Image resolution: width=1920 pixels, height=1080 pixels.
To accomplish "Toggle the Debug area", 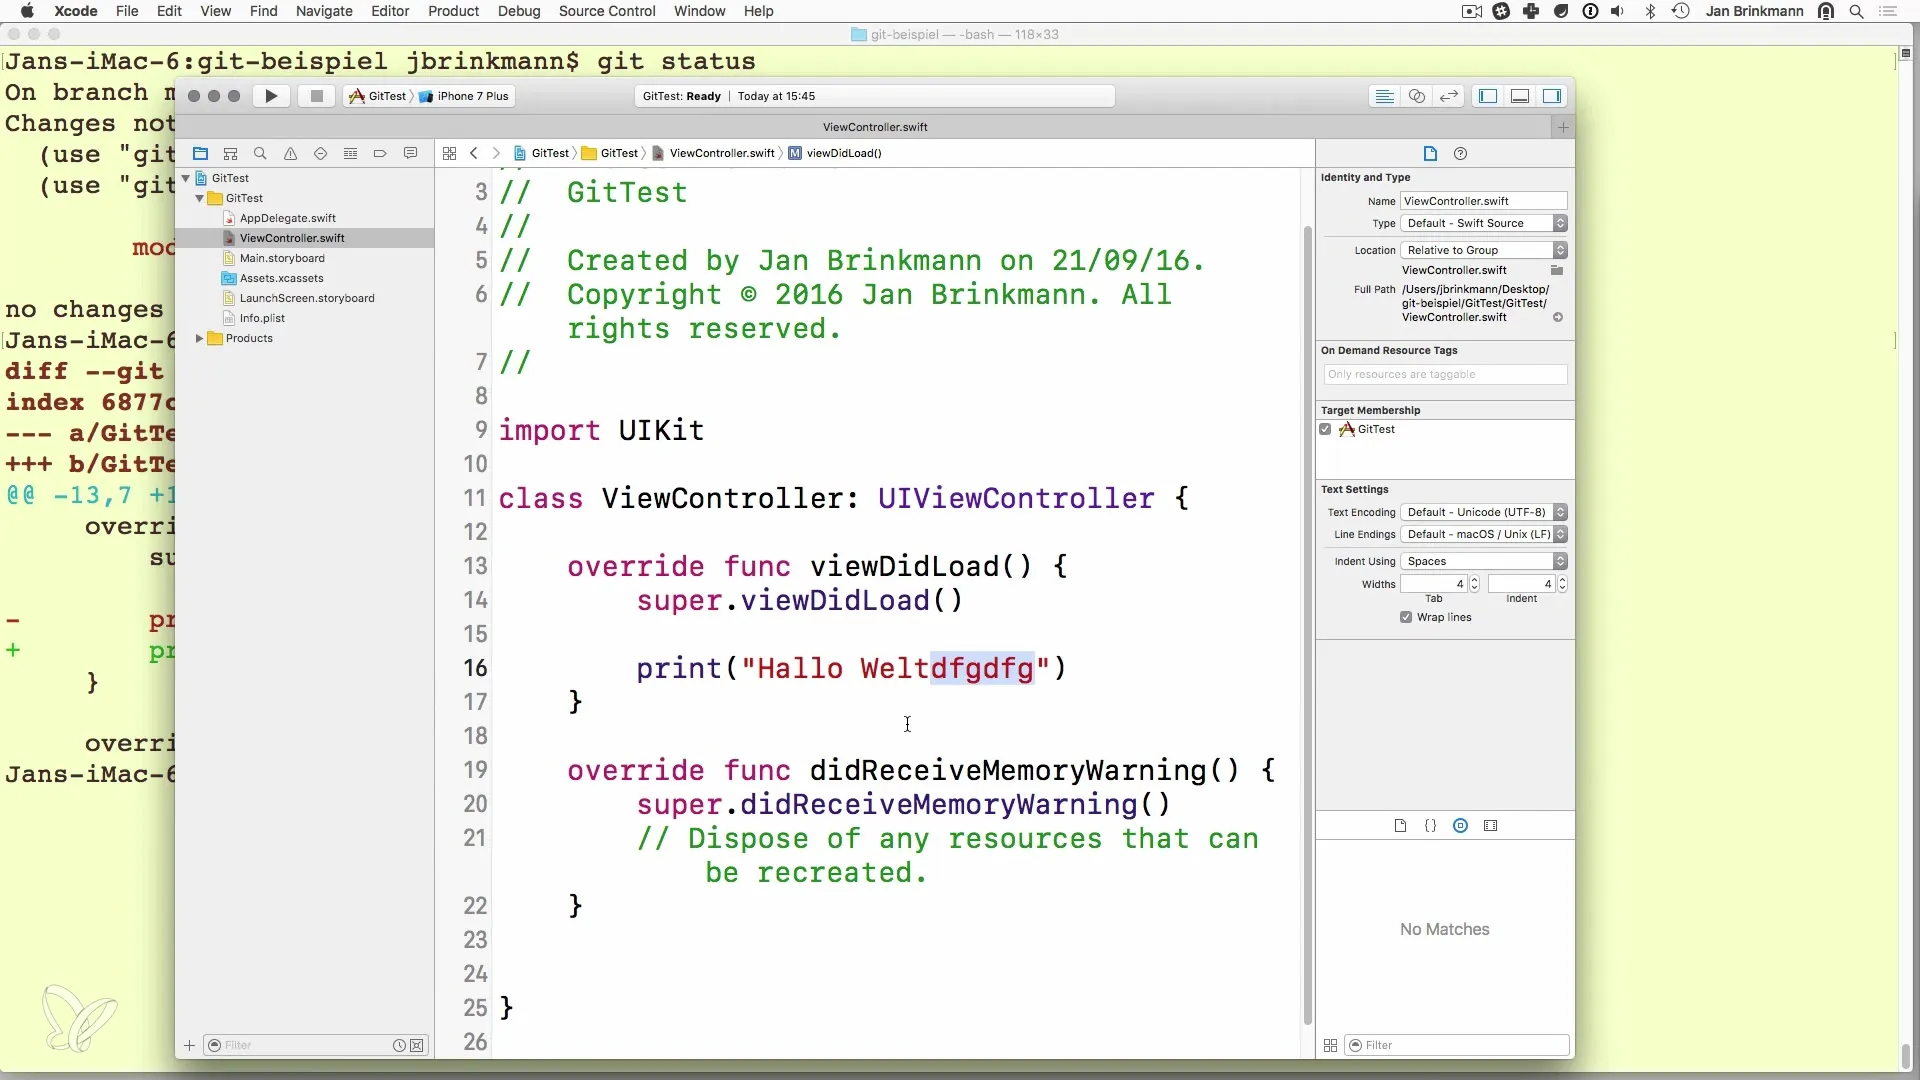I will pos(1520,96).
